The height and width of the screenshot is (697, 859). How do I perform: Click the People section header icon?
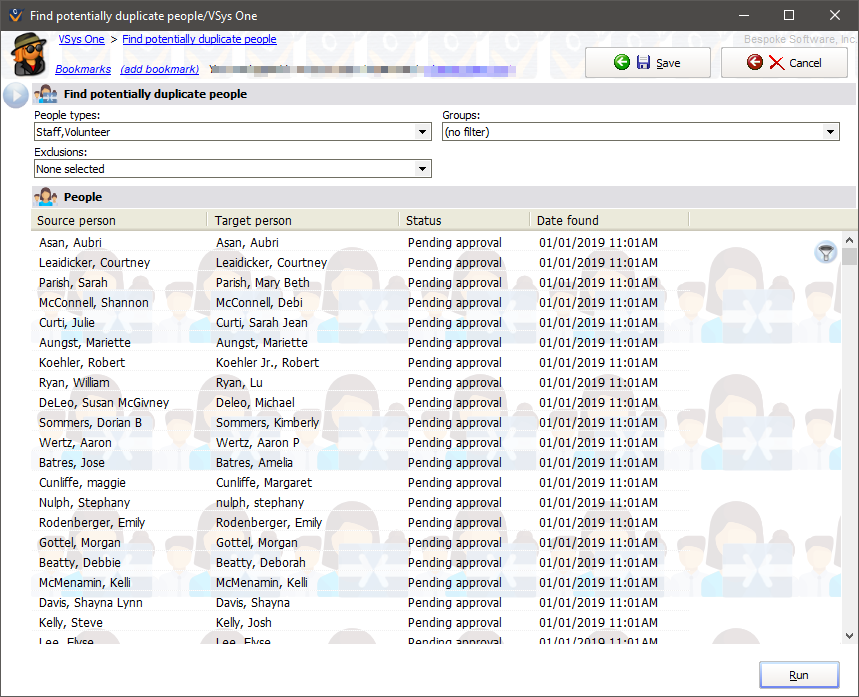pos(46,197)
